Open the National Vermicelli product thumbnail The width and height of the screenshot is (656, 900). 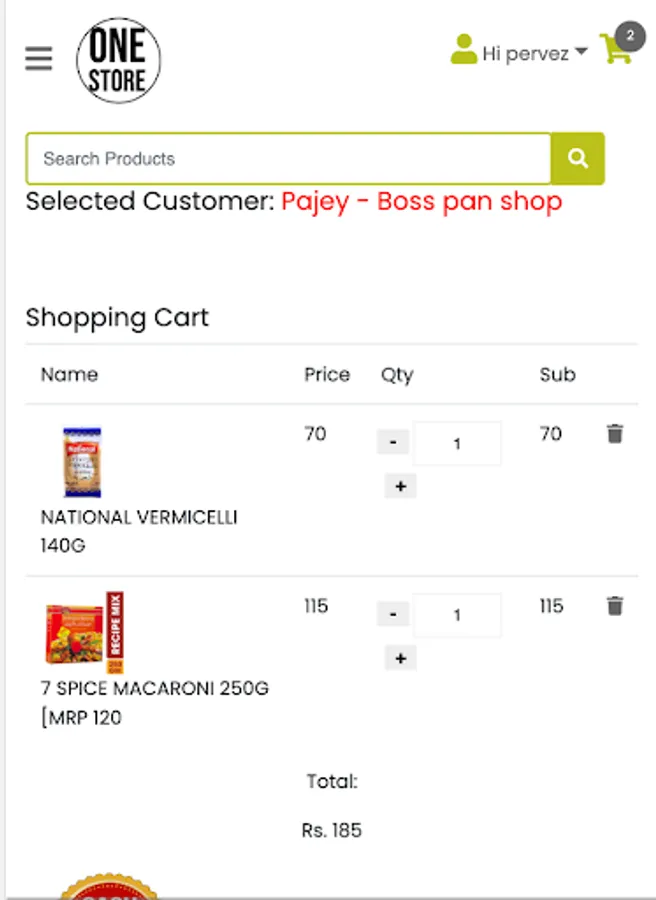point(82,462)
